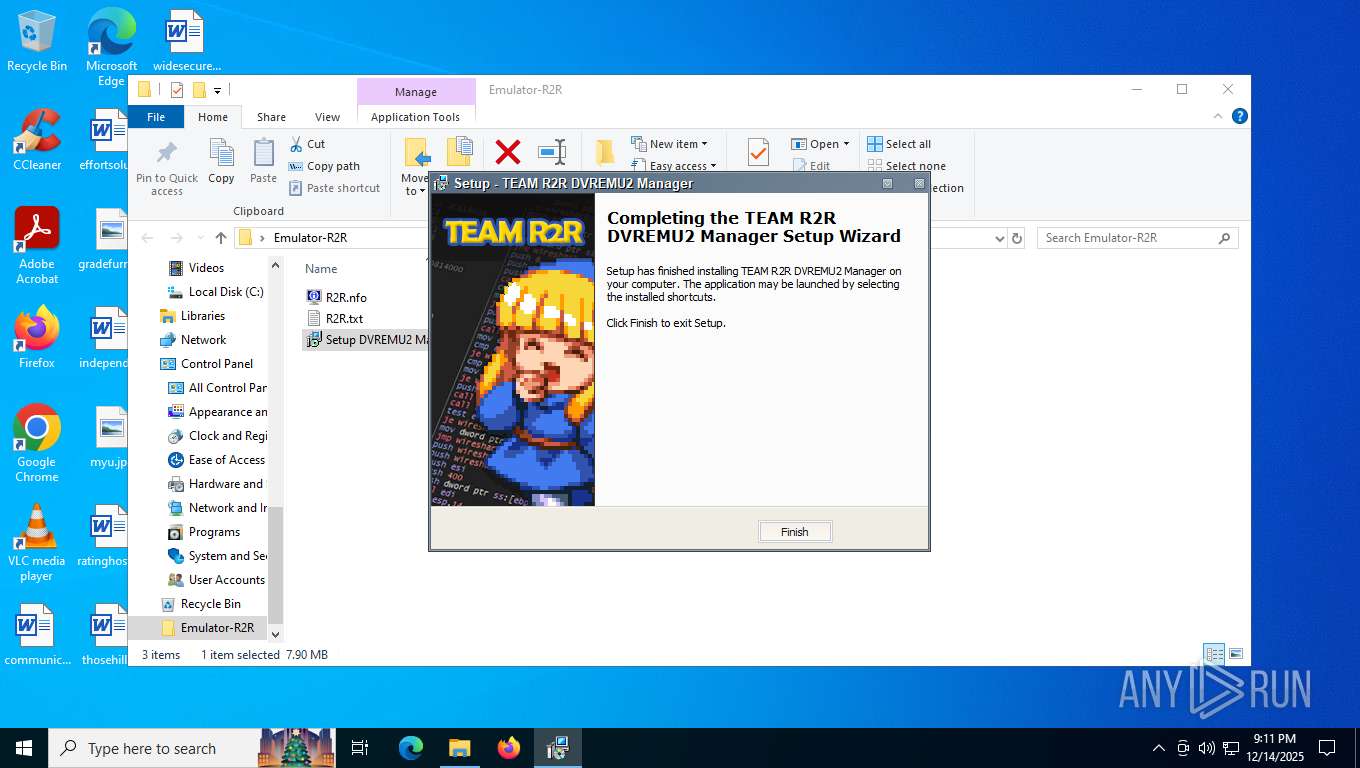Click Select none in the ribbon
This screenshot has height=768, width=1360.
906,166
